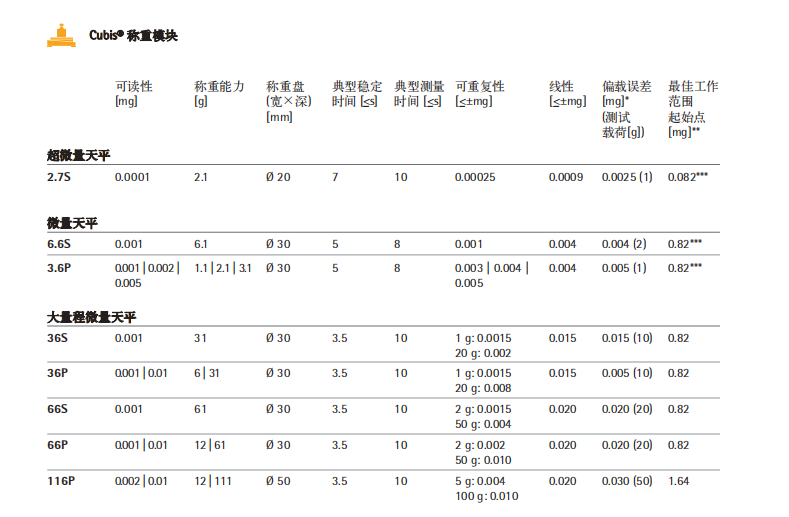Click the column header '称重盘 (宽×深) [mm]'

coord(289,101)
